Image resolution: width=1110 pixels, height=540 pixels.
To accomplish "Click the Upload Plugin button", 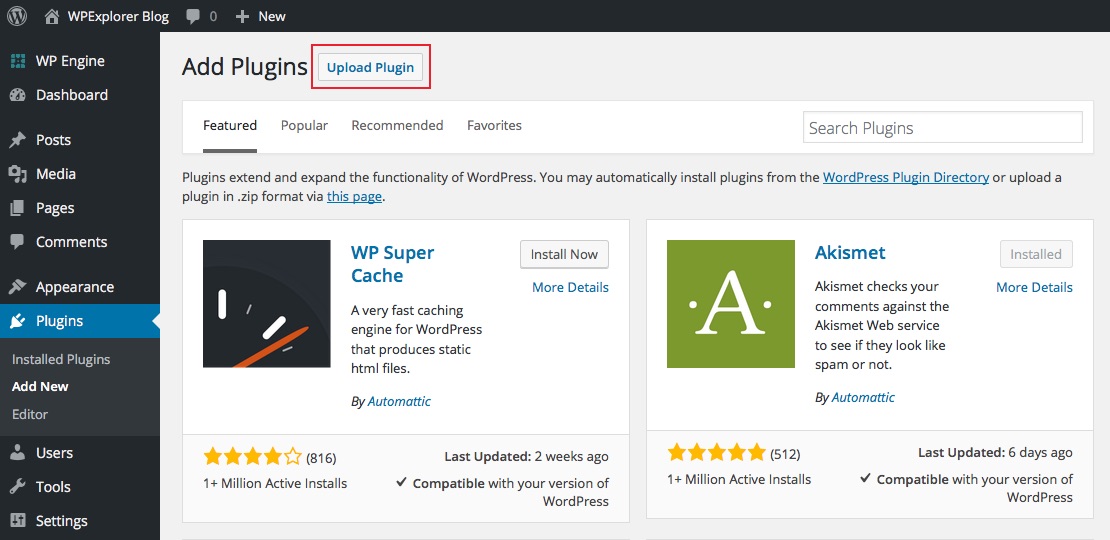I will pos(371,67).
